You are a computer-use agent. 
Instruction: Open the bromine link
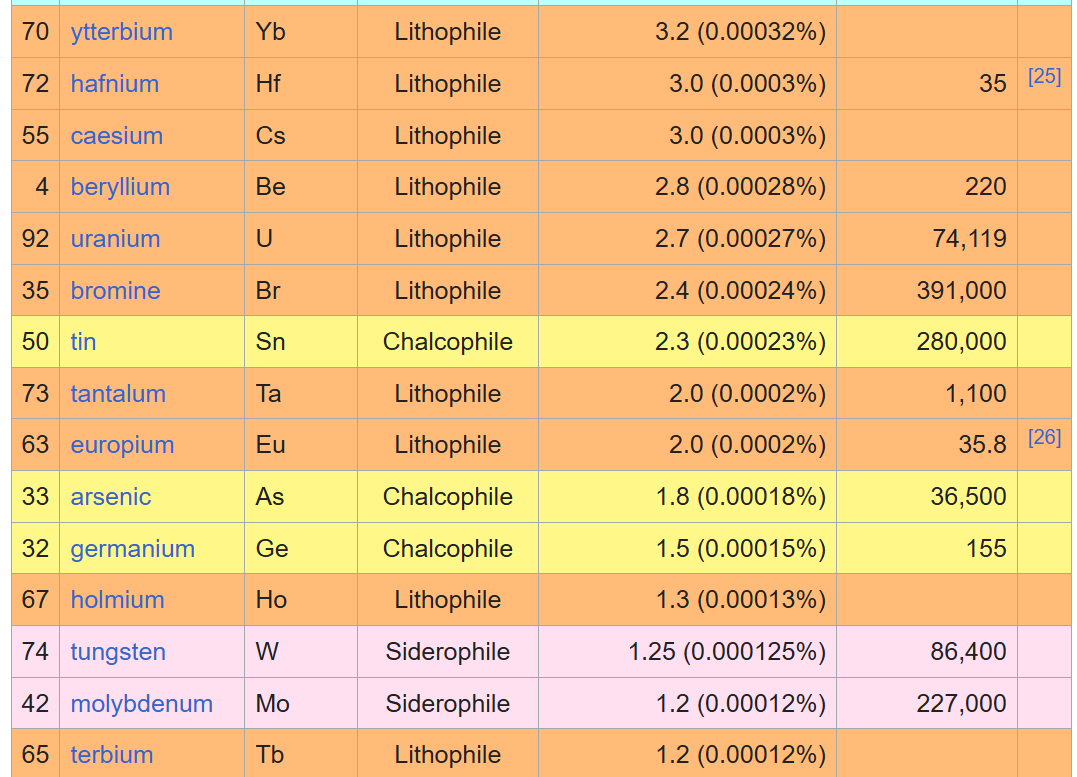tap(115, 291)
